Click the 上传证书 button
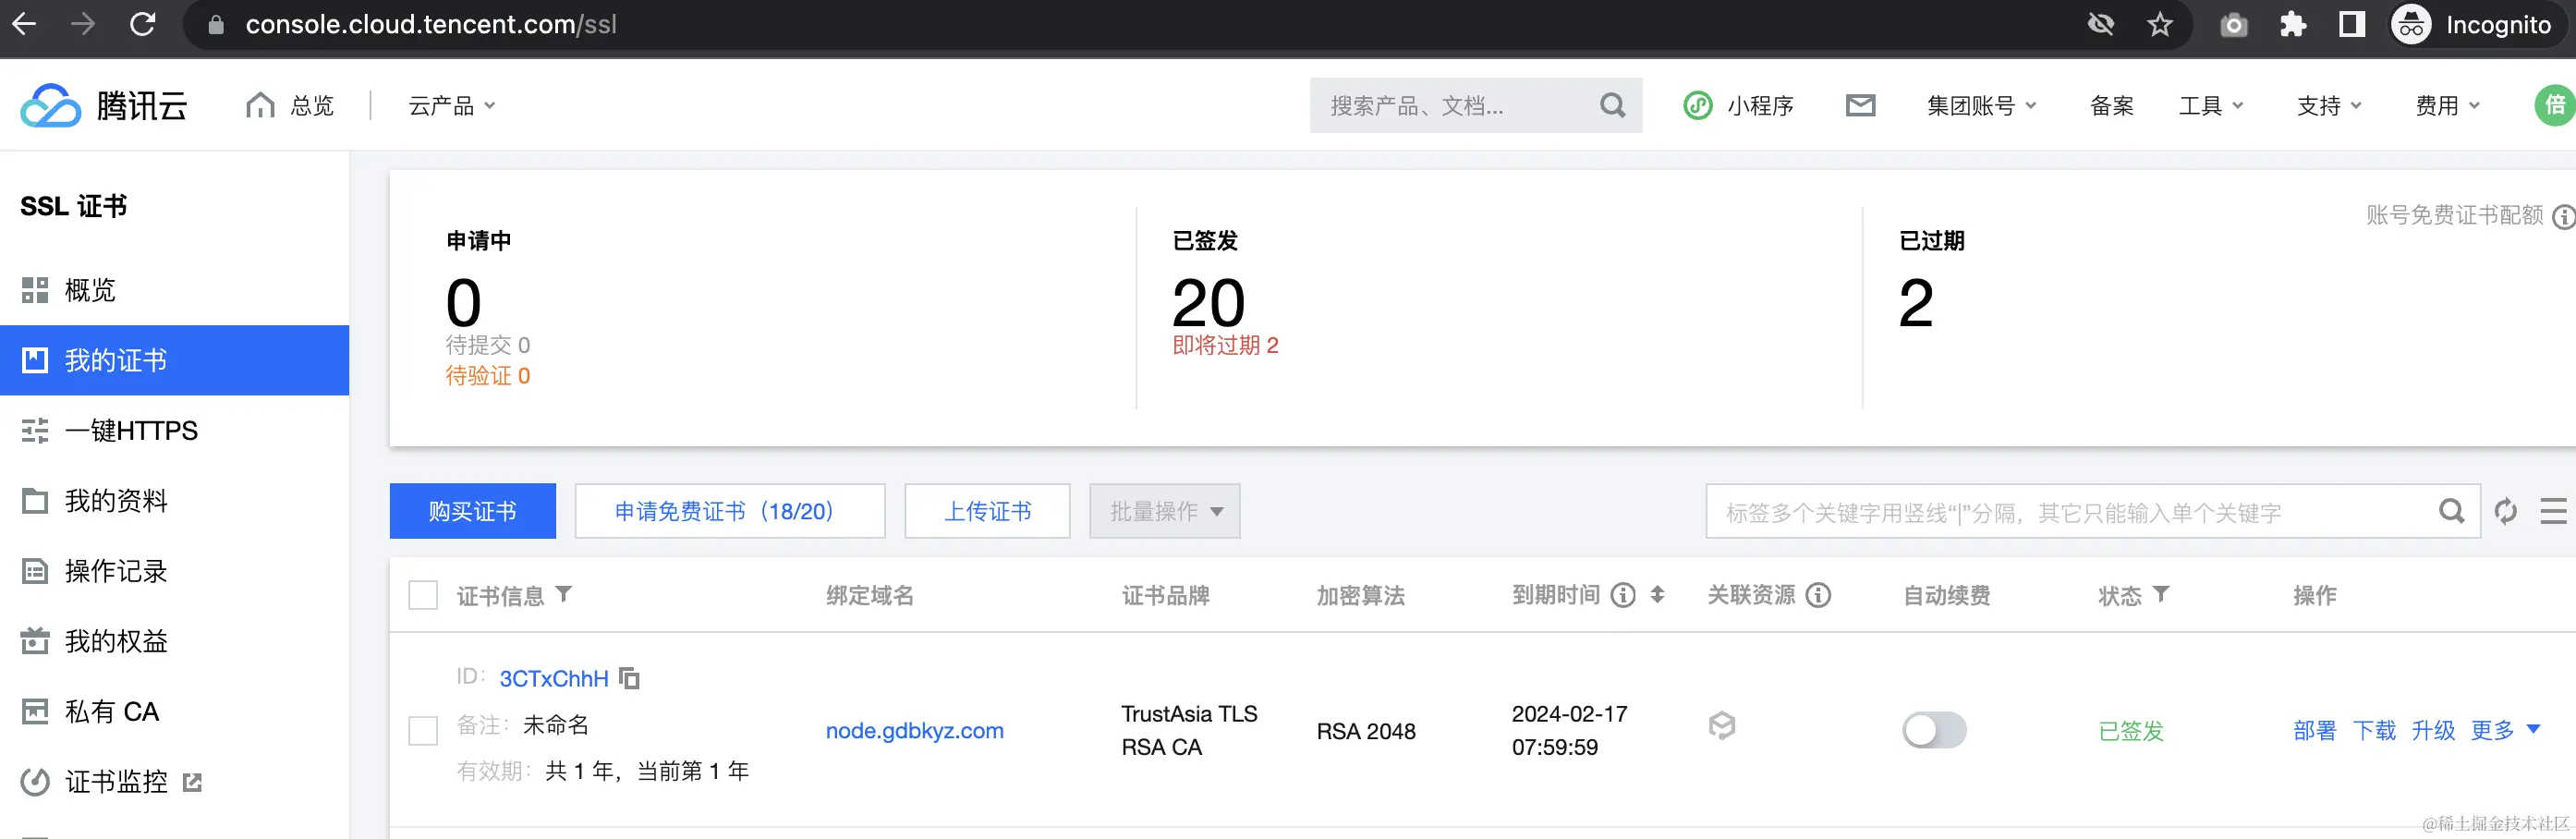 (x=987, y=511)
